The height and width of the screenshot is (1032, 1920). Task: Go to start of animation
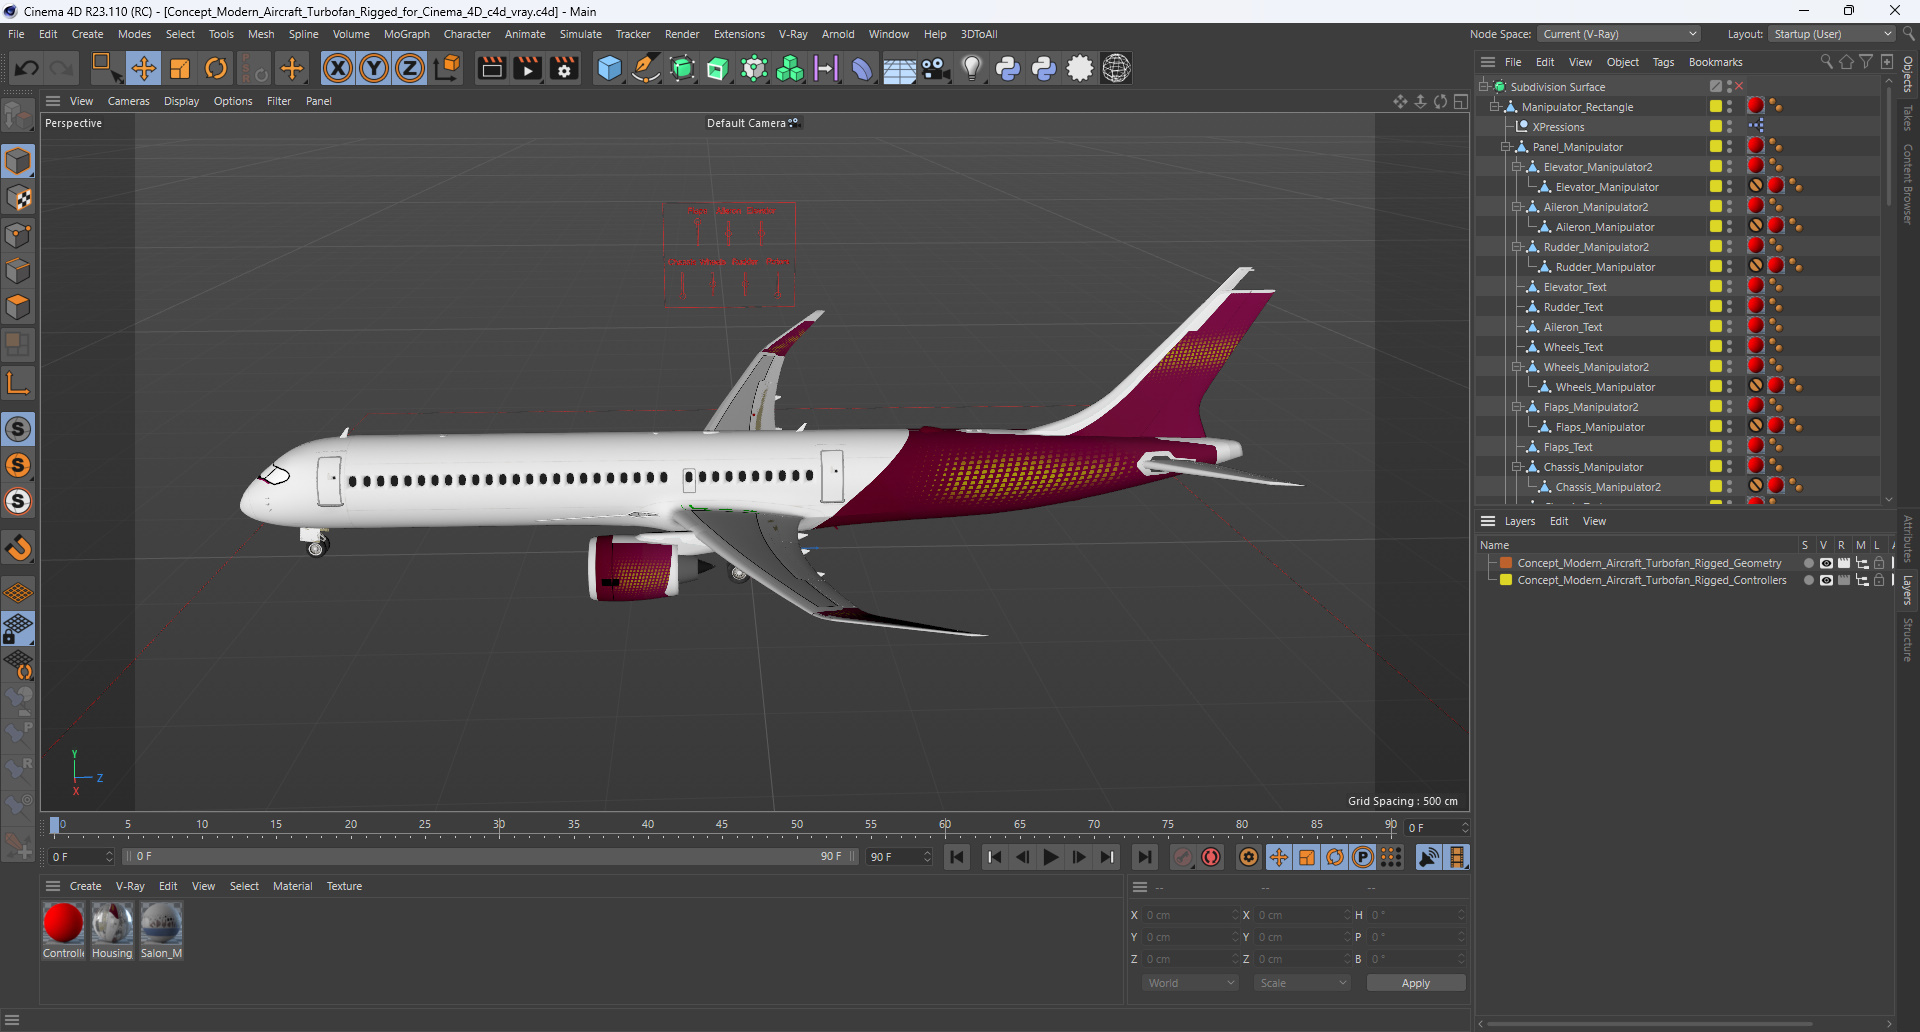click(957, 857)
